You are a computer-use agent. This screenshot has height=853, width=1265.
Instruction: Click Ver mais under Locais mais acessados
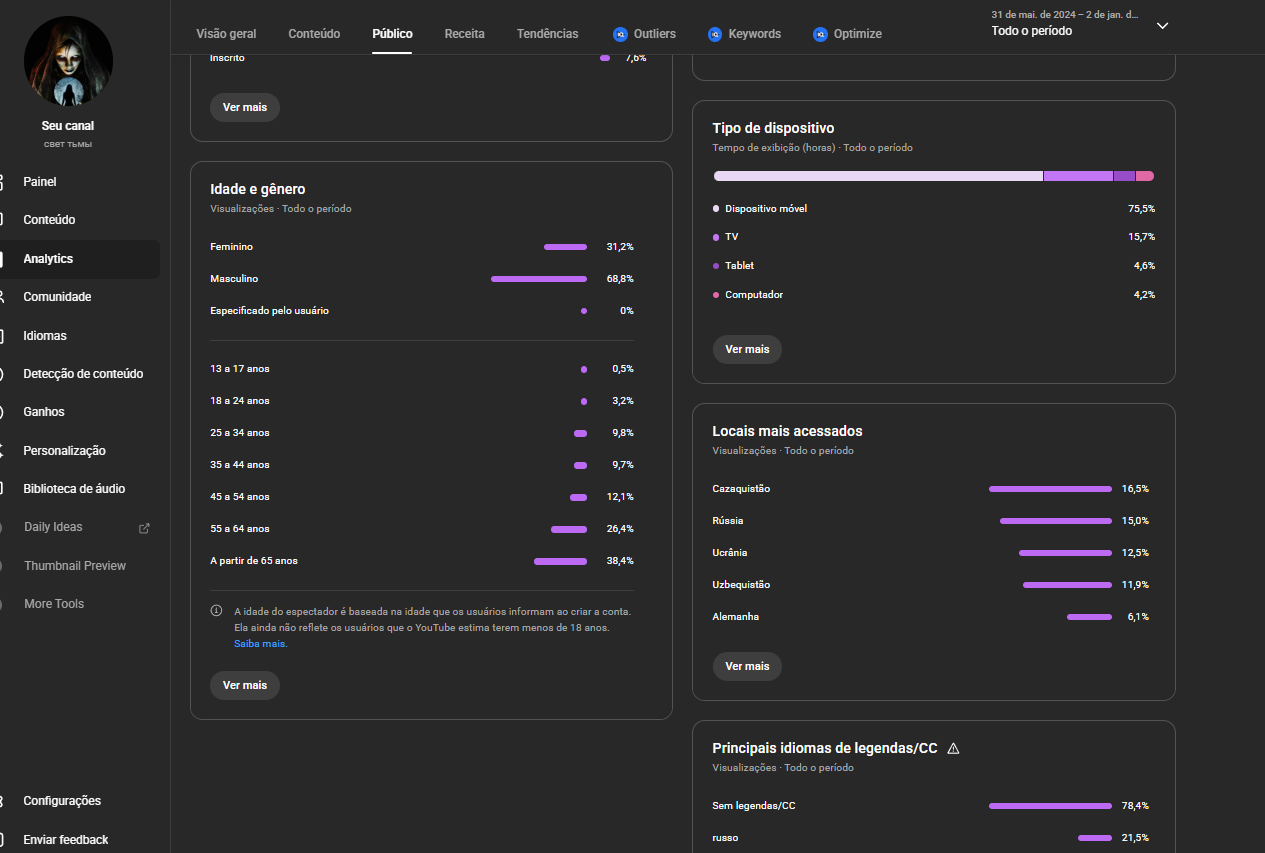[x=747, y=666]
